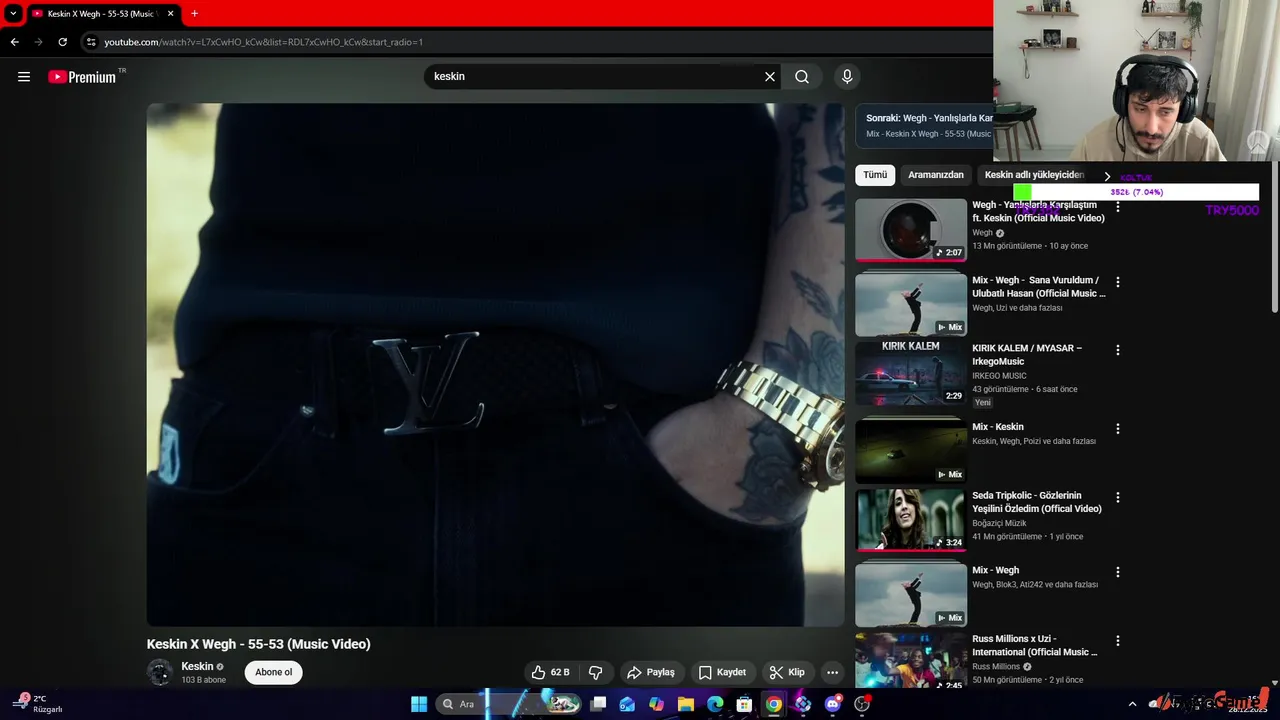Open the Boğaziçi Müzik channel name

[x=999, y=523]
